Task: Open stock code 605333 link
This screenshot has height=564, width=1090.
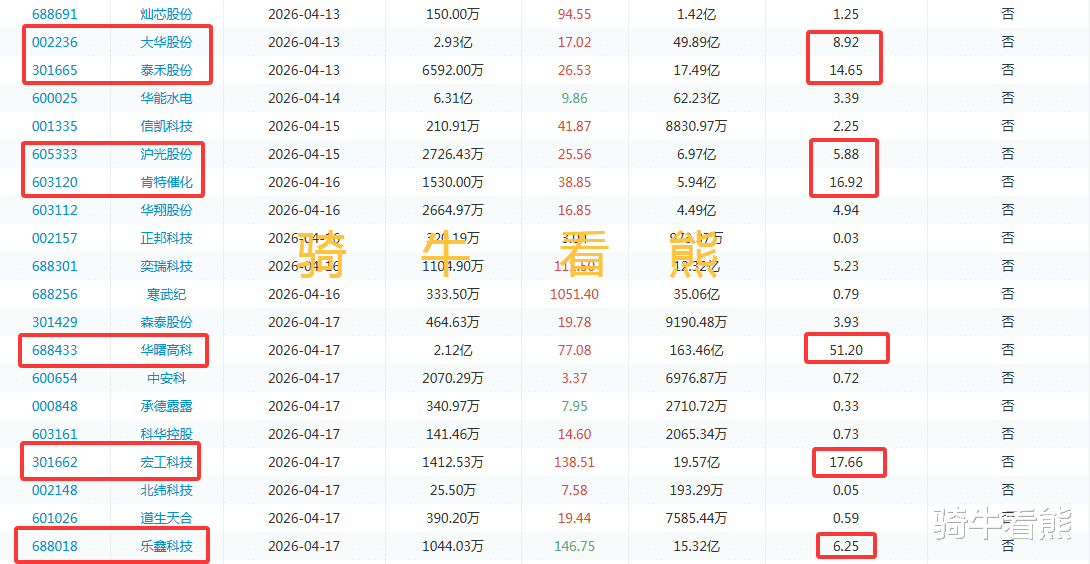Action: coord(55,154)
